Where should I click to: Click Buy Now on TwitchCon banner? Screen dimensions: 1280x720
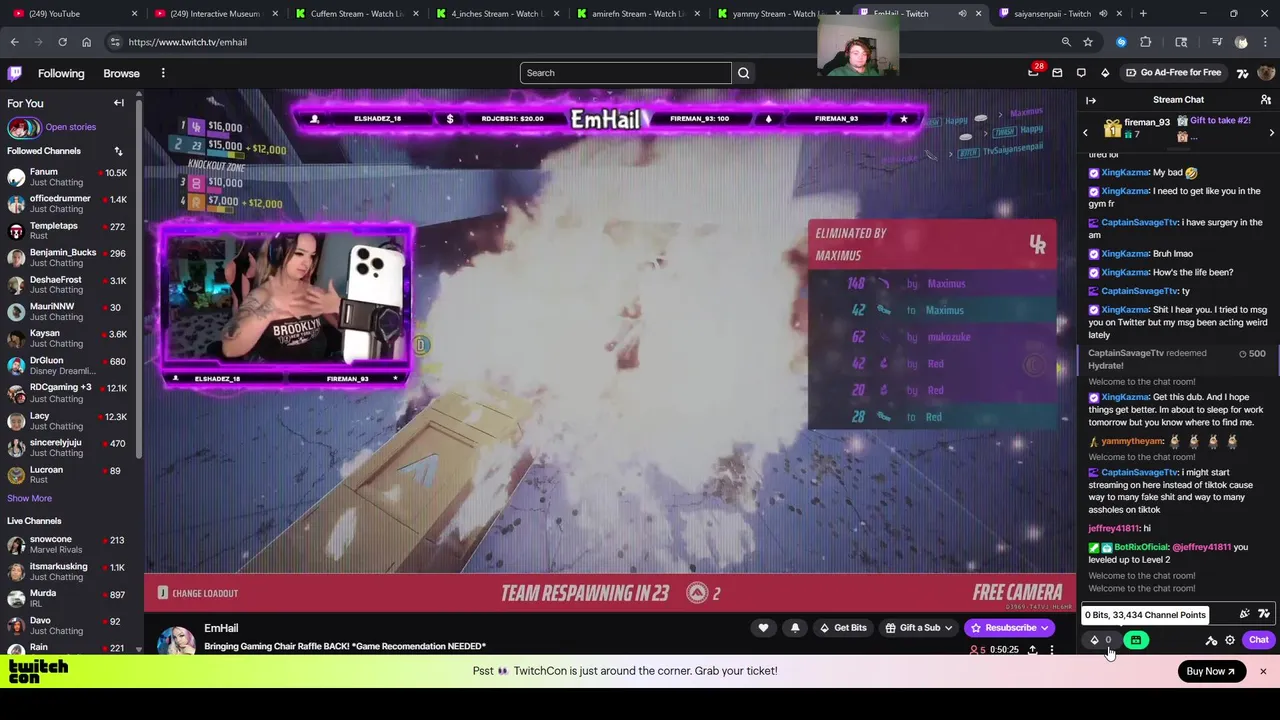(1211, 671)
